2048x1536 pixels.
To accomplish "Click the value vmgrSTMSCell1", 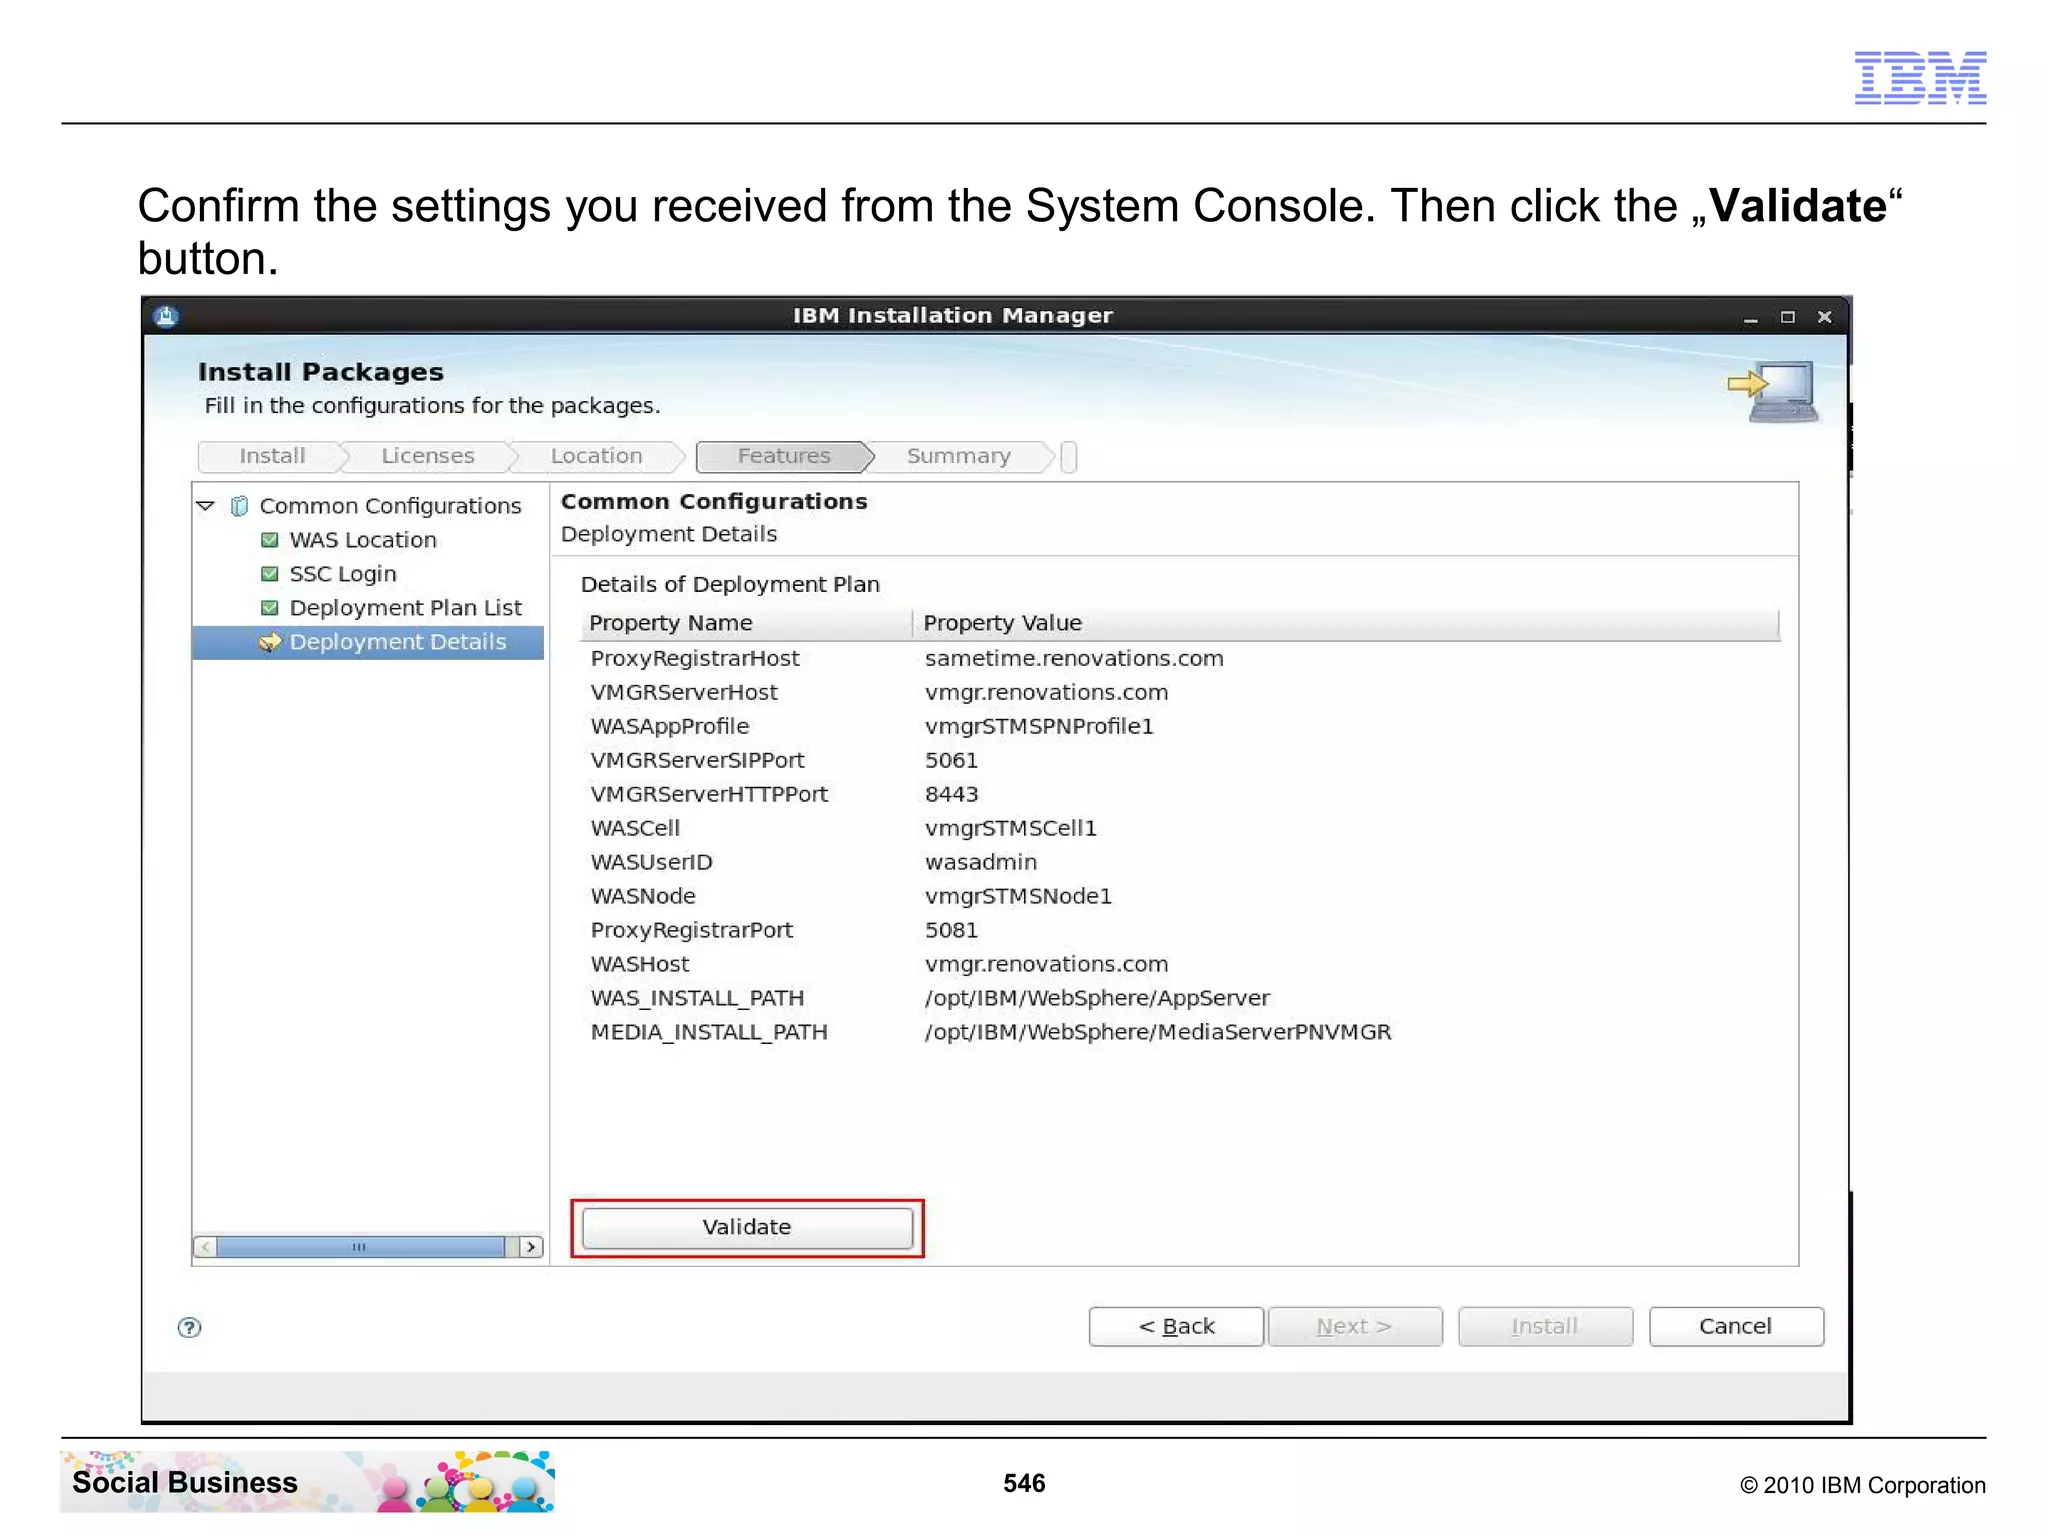I will click(x=1011, y=829).
